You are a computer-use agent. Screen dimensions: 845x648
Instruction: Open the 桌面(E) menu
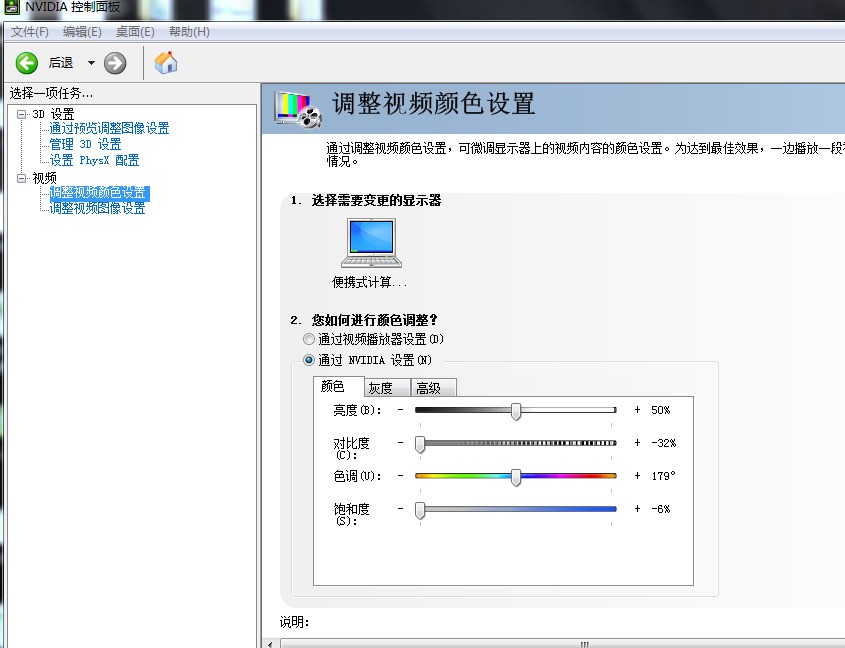[x=135, y=32]
